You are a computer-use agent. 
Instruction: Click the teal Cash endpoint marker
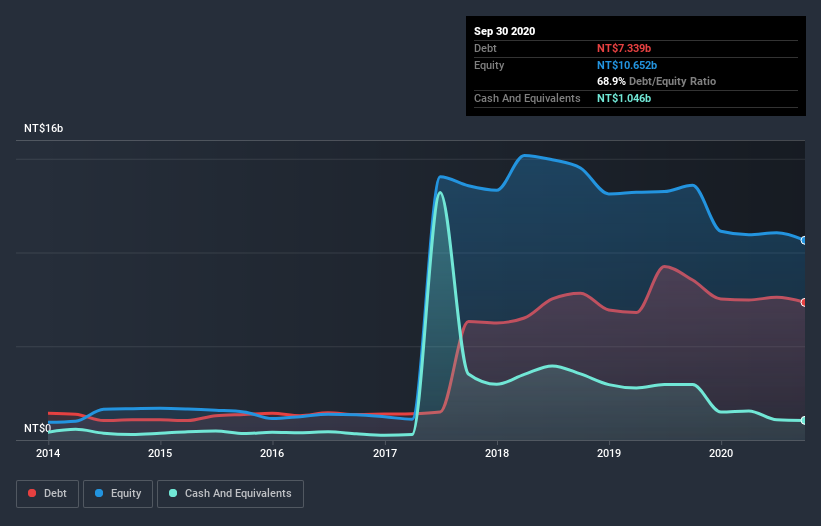(x=804, y=420)
